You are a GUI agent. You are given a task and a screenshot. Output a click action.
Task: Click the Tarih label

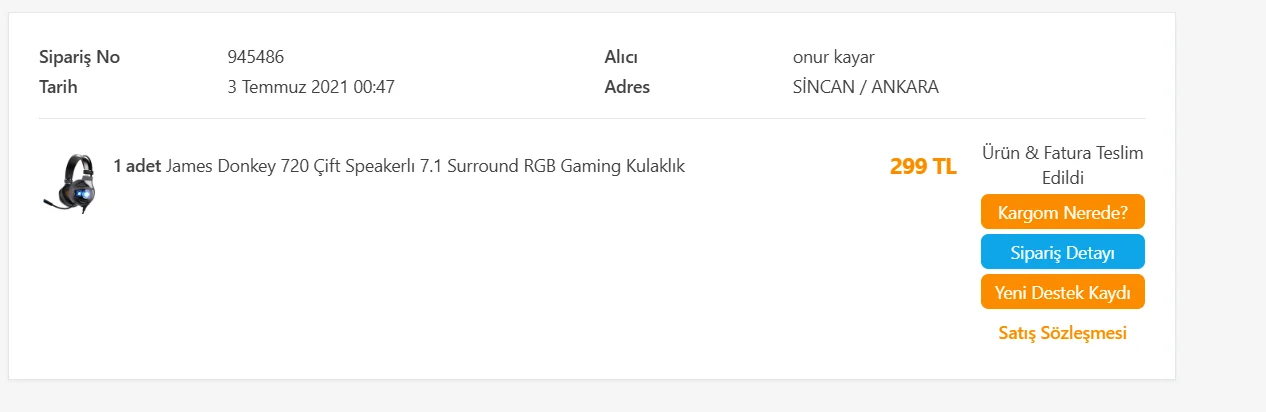click(58, 87)
